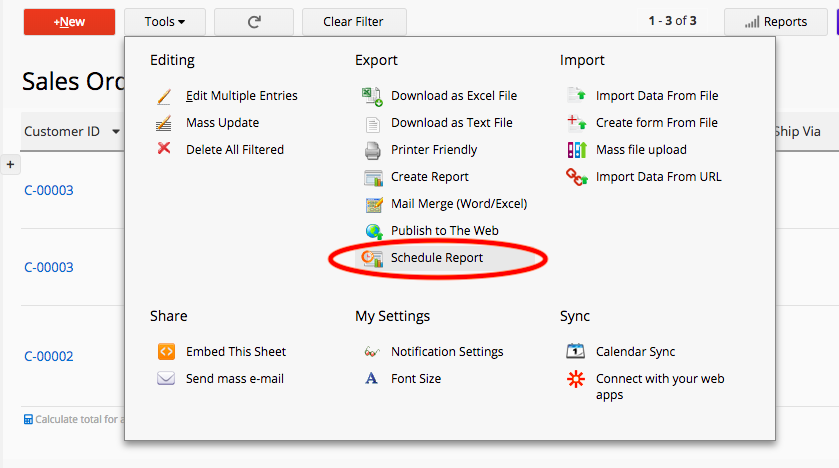Click the Printer Friendly printer icon

pyautogui.click(x=373, y=150)
